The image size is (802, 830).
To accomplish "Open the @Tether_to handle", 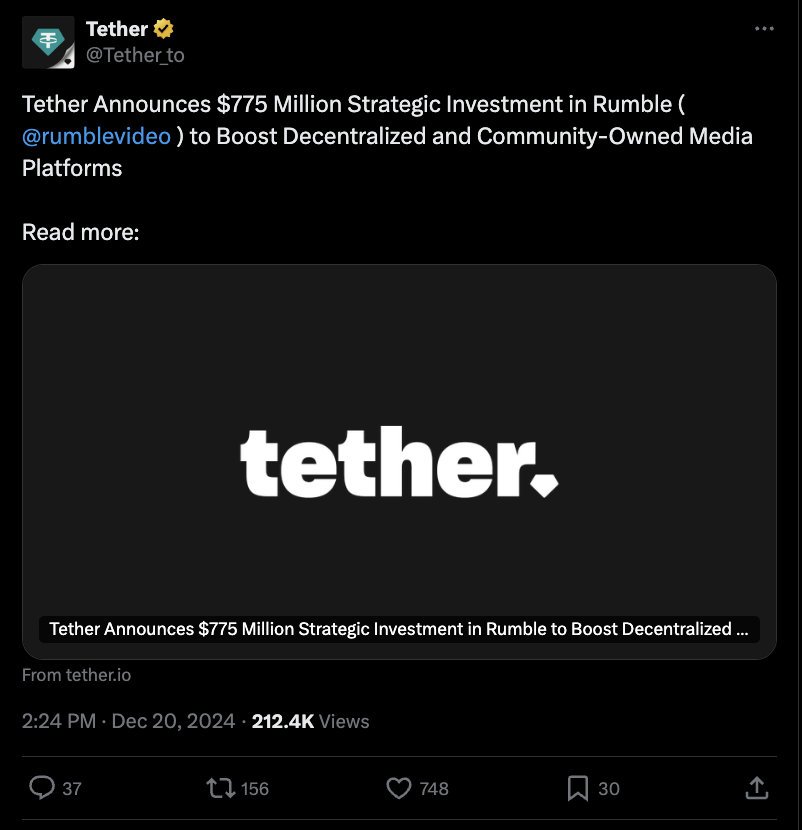I will tap(135, 55).
